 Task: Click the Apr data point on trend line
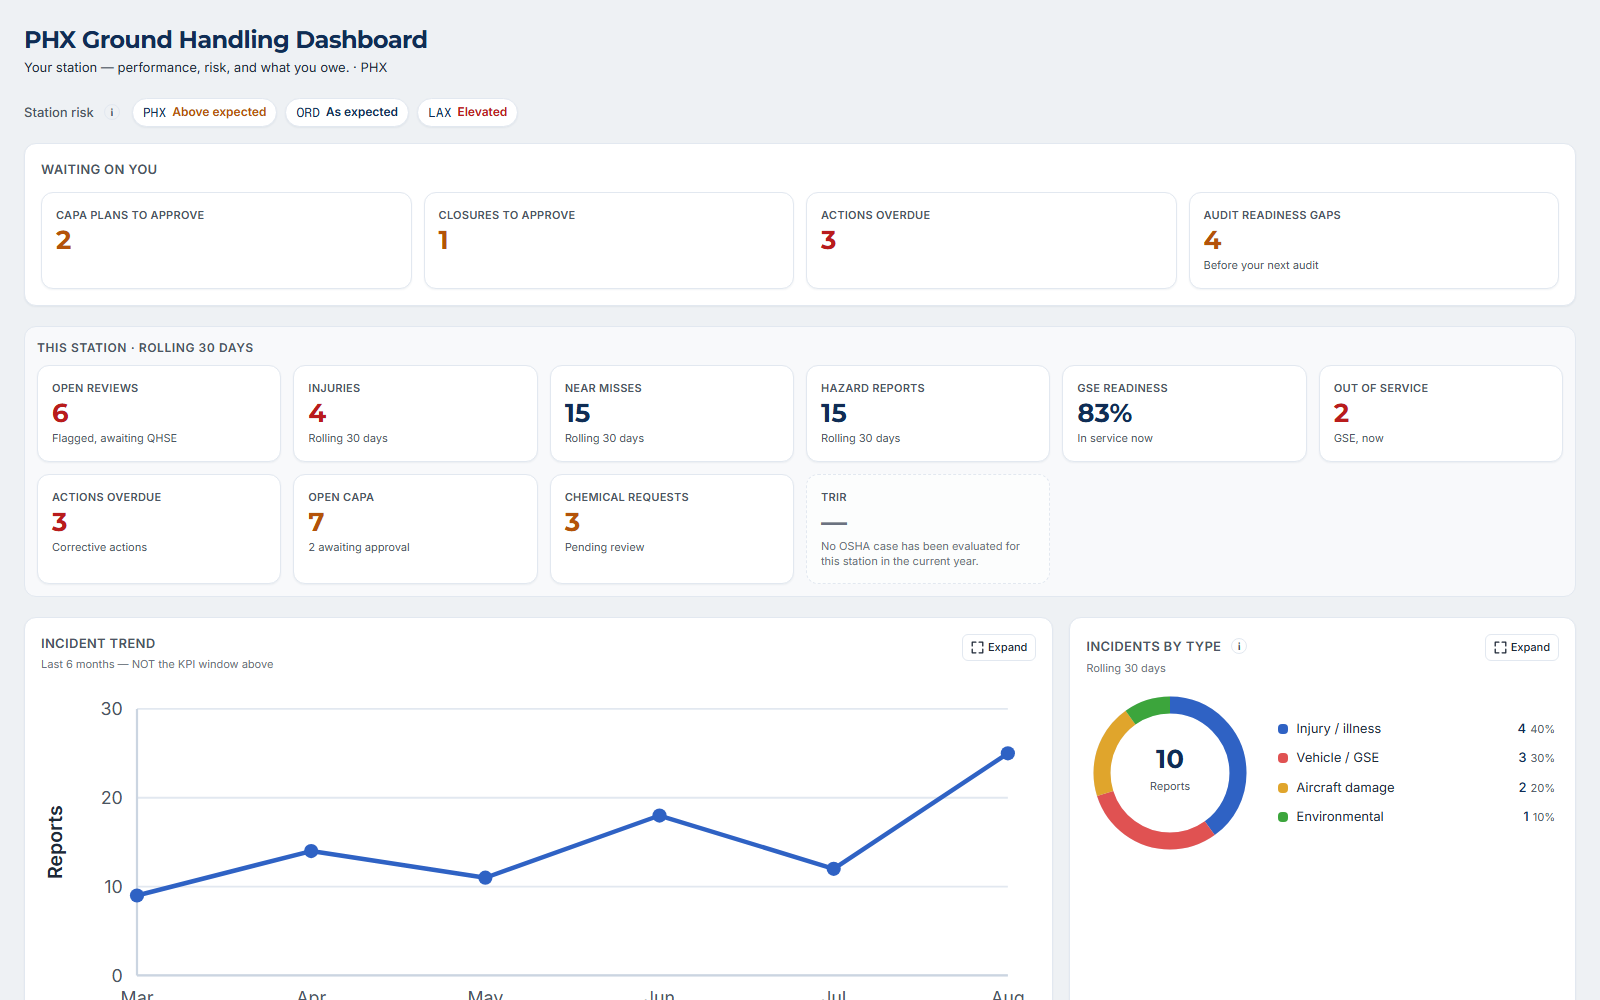pyautogui.click(x=311, y=851)
